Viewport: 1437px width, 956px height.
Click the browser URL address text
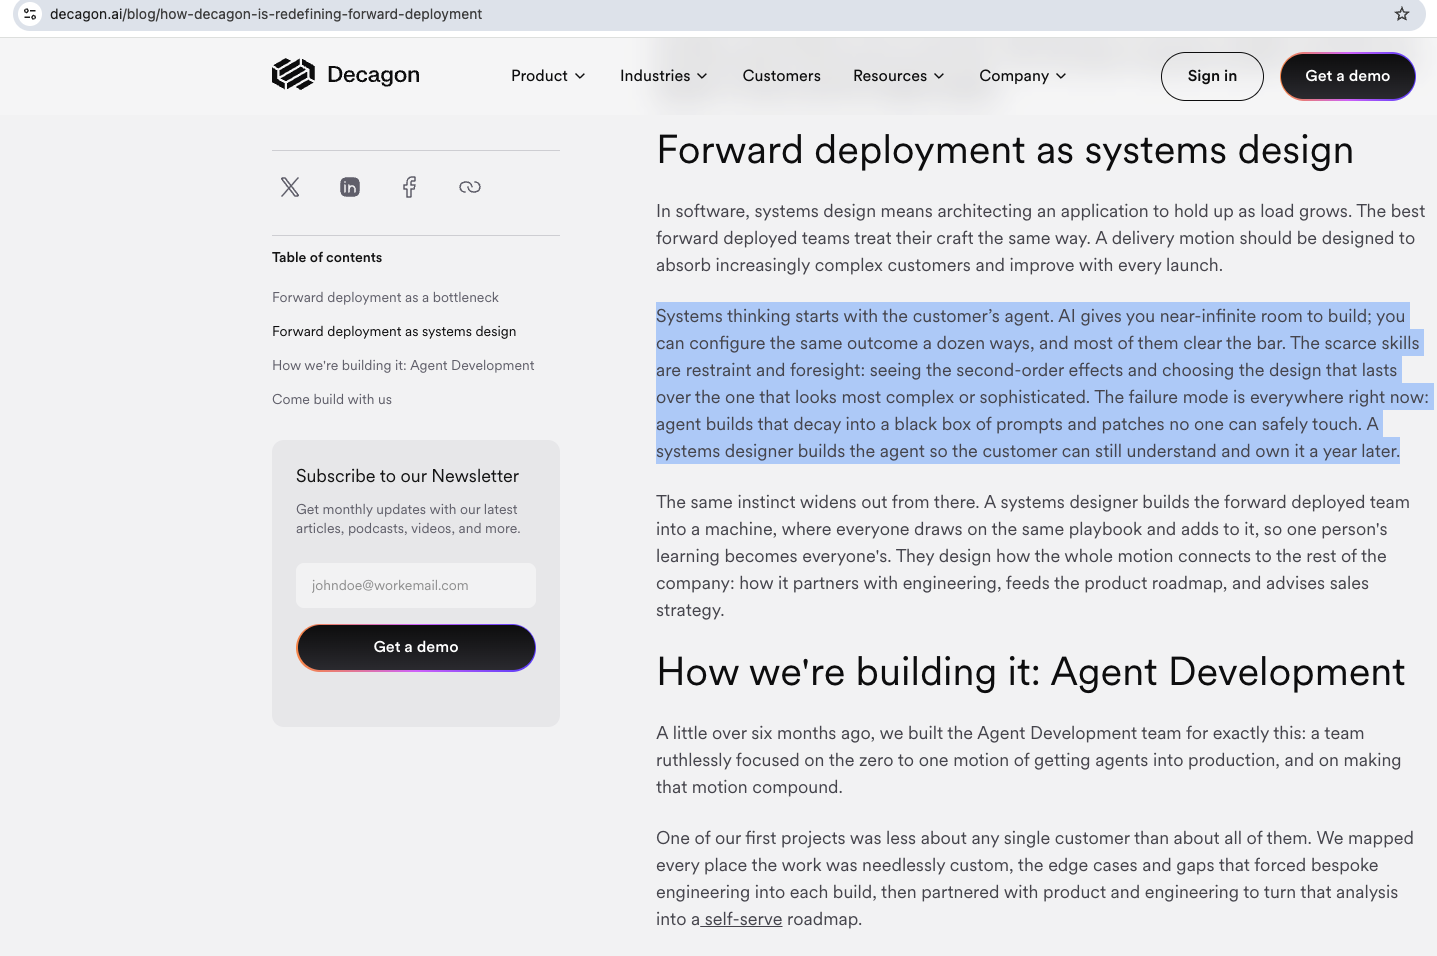tap(266, 14)
